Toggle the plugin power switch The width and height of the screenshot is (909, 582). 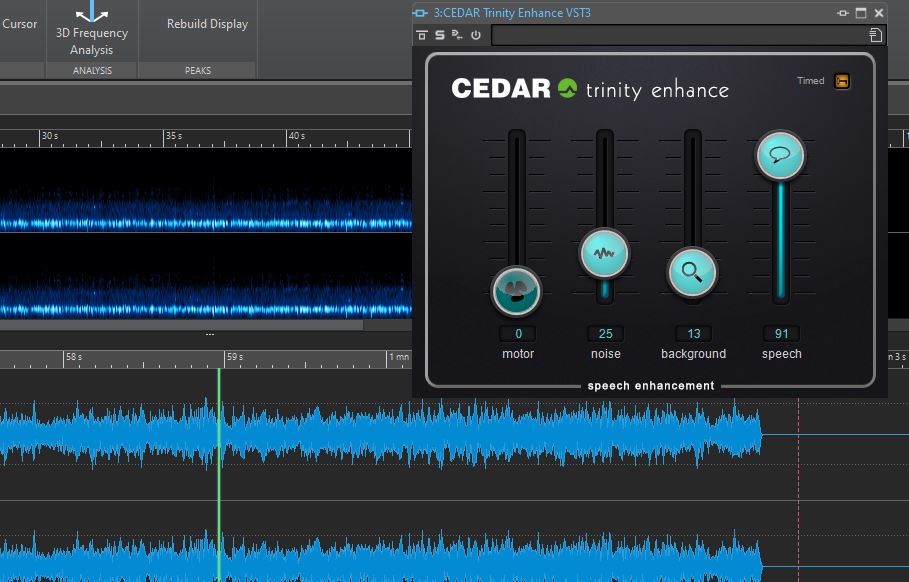(x=475, y=35)
